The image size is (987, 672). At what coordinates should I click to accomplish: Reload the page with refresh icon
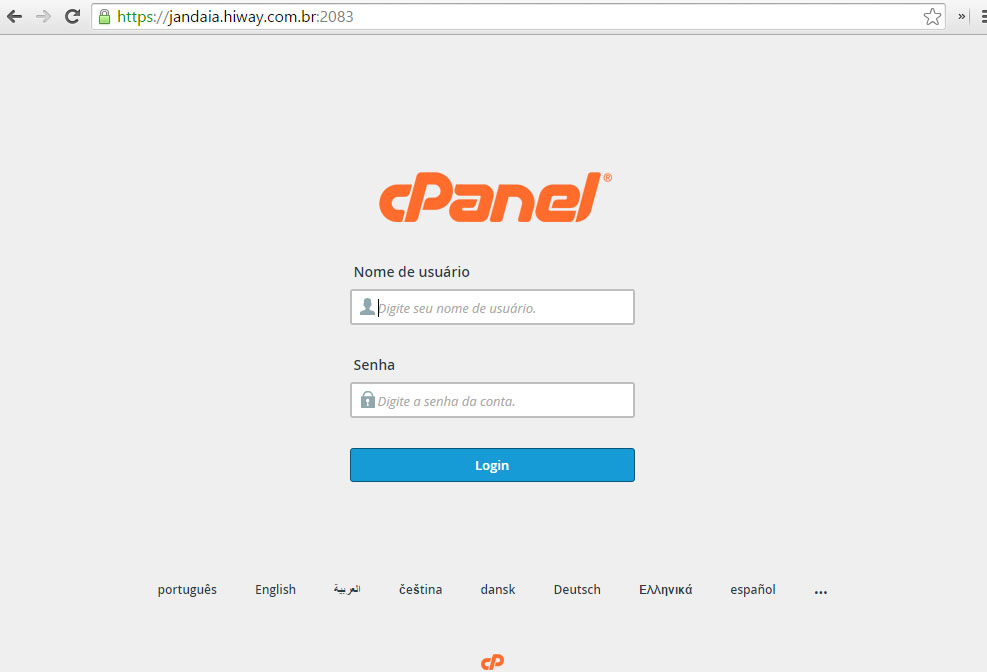click(x=72, y=16)
